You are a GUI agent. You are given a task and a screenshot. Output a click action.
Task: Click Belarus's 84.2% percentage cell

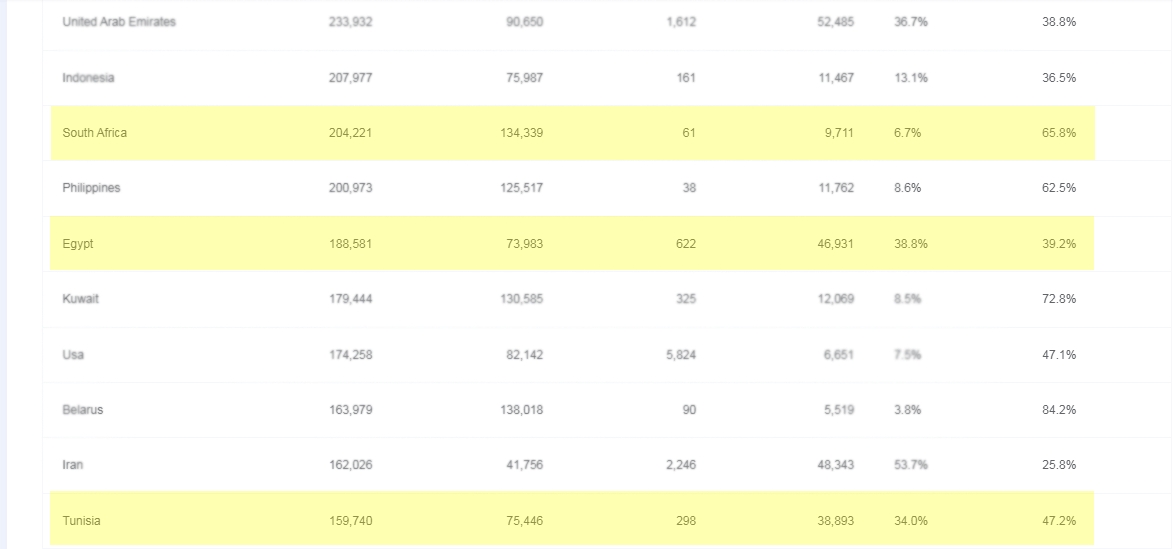[x=1059, y=410]
